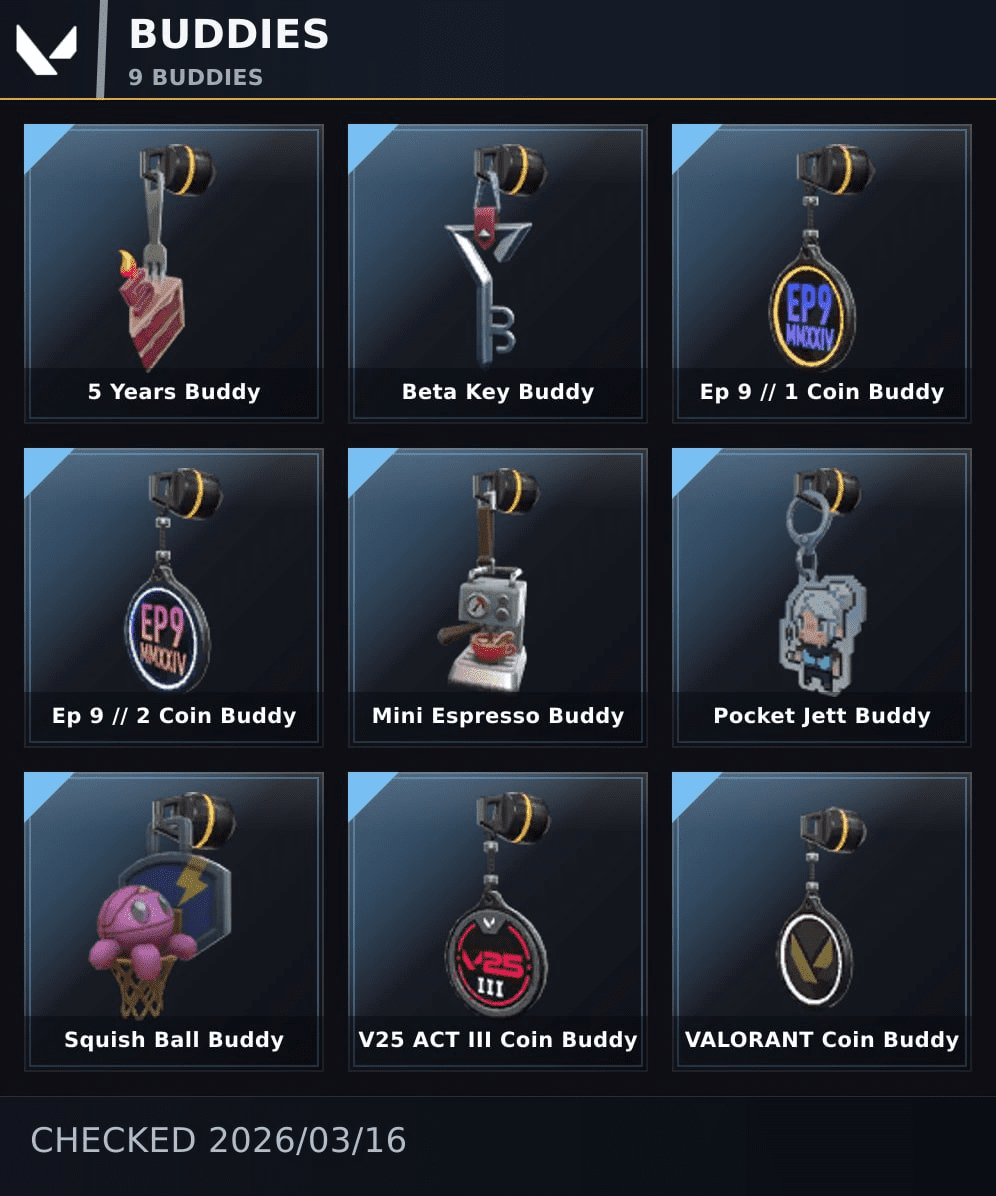The image size is (996, 1196).
Task: Click the V25 ACT III Coin Buddy label
Action: pos(498,1040)
